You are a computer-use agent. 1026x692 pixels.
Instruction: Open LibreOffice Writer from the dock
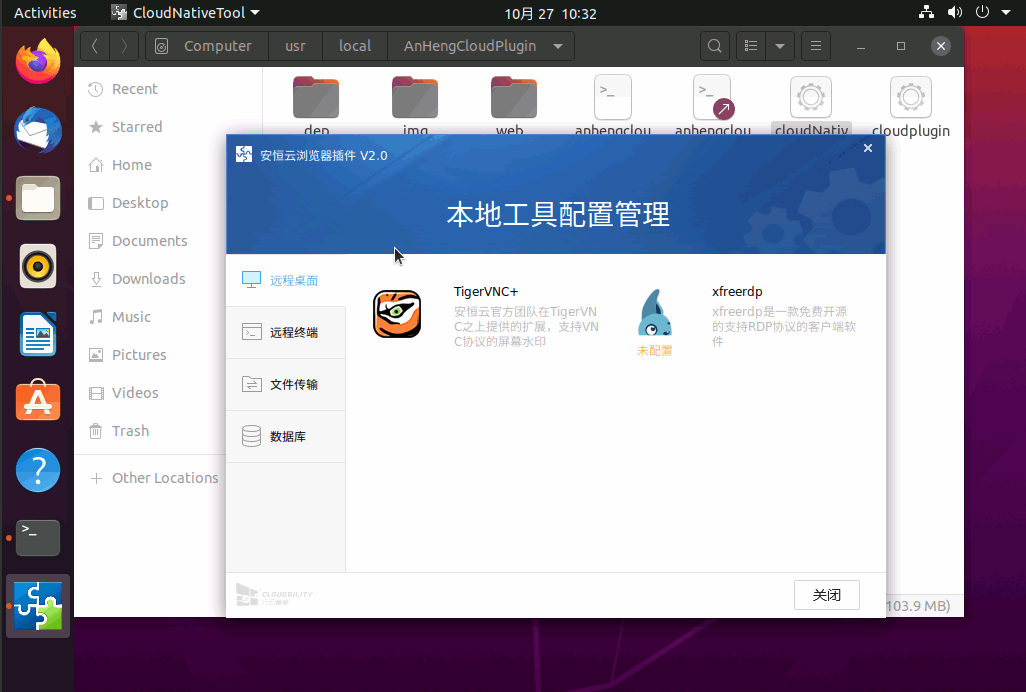pos(38,334)
